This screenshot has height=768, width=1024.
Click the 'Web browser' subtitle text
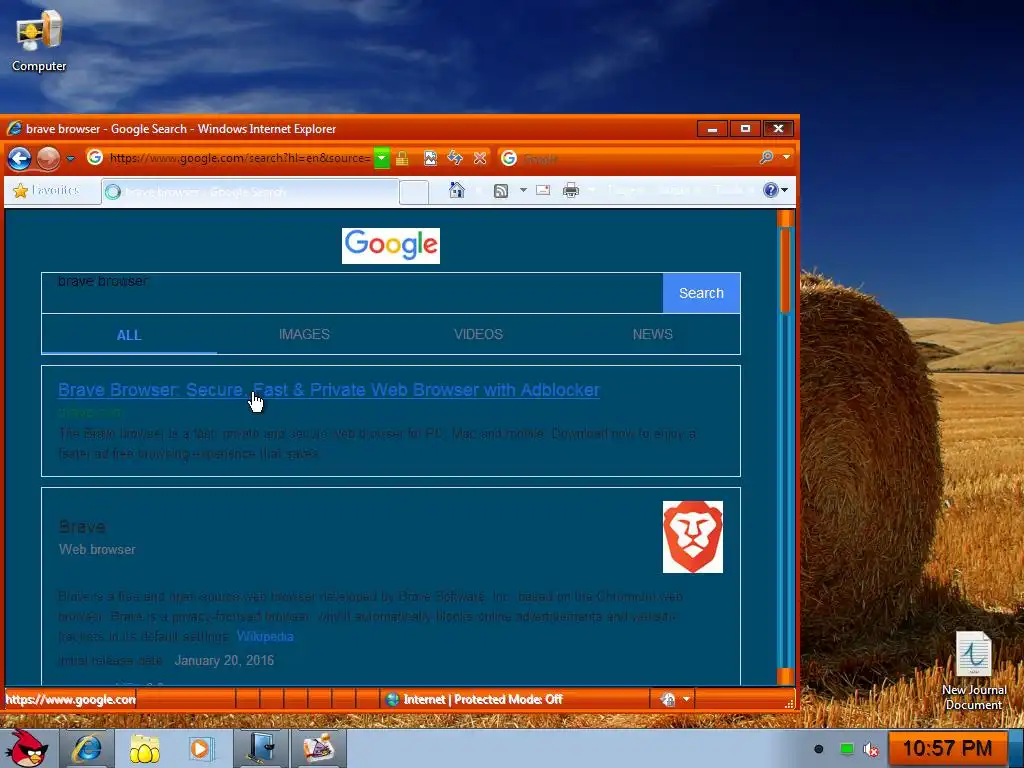pos(97,550)
